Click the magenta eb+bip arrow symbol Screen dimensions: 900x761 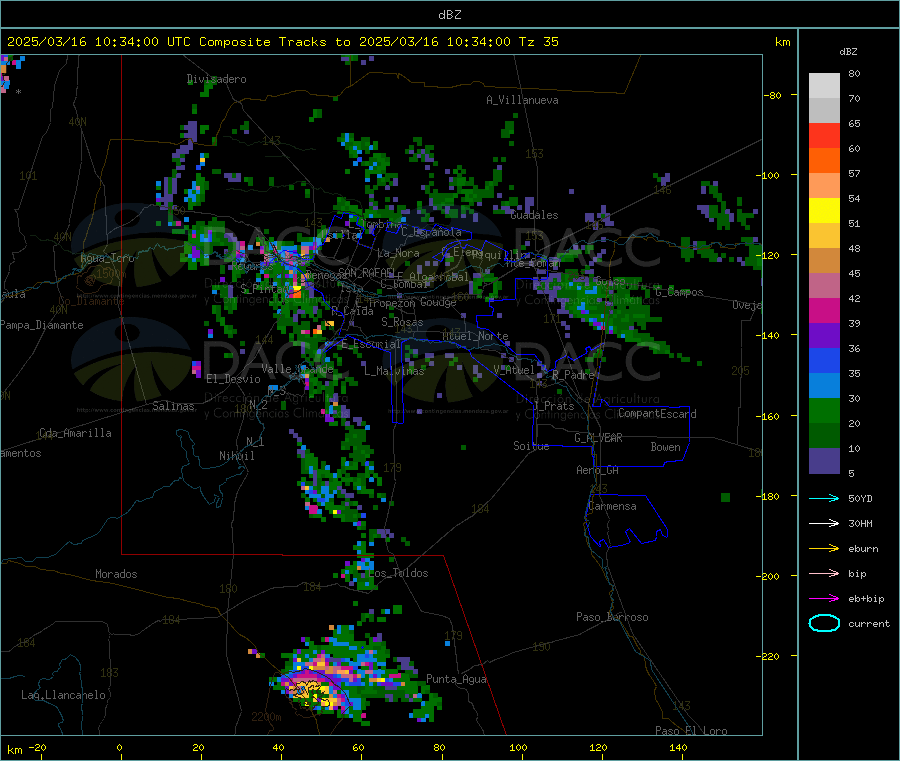tap(824, 599)
